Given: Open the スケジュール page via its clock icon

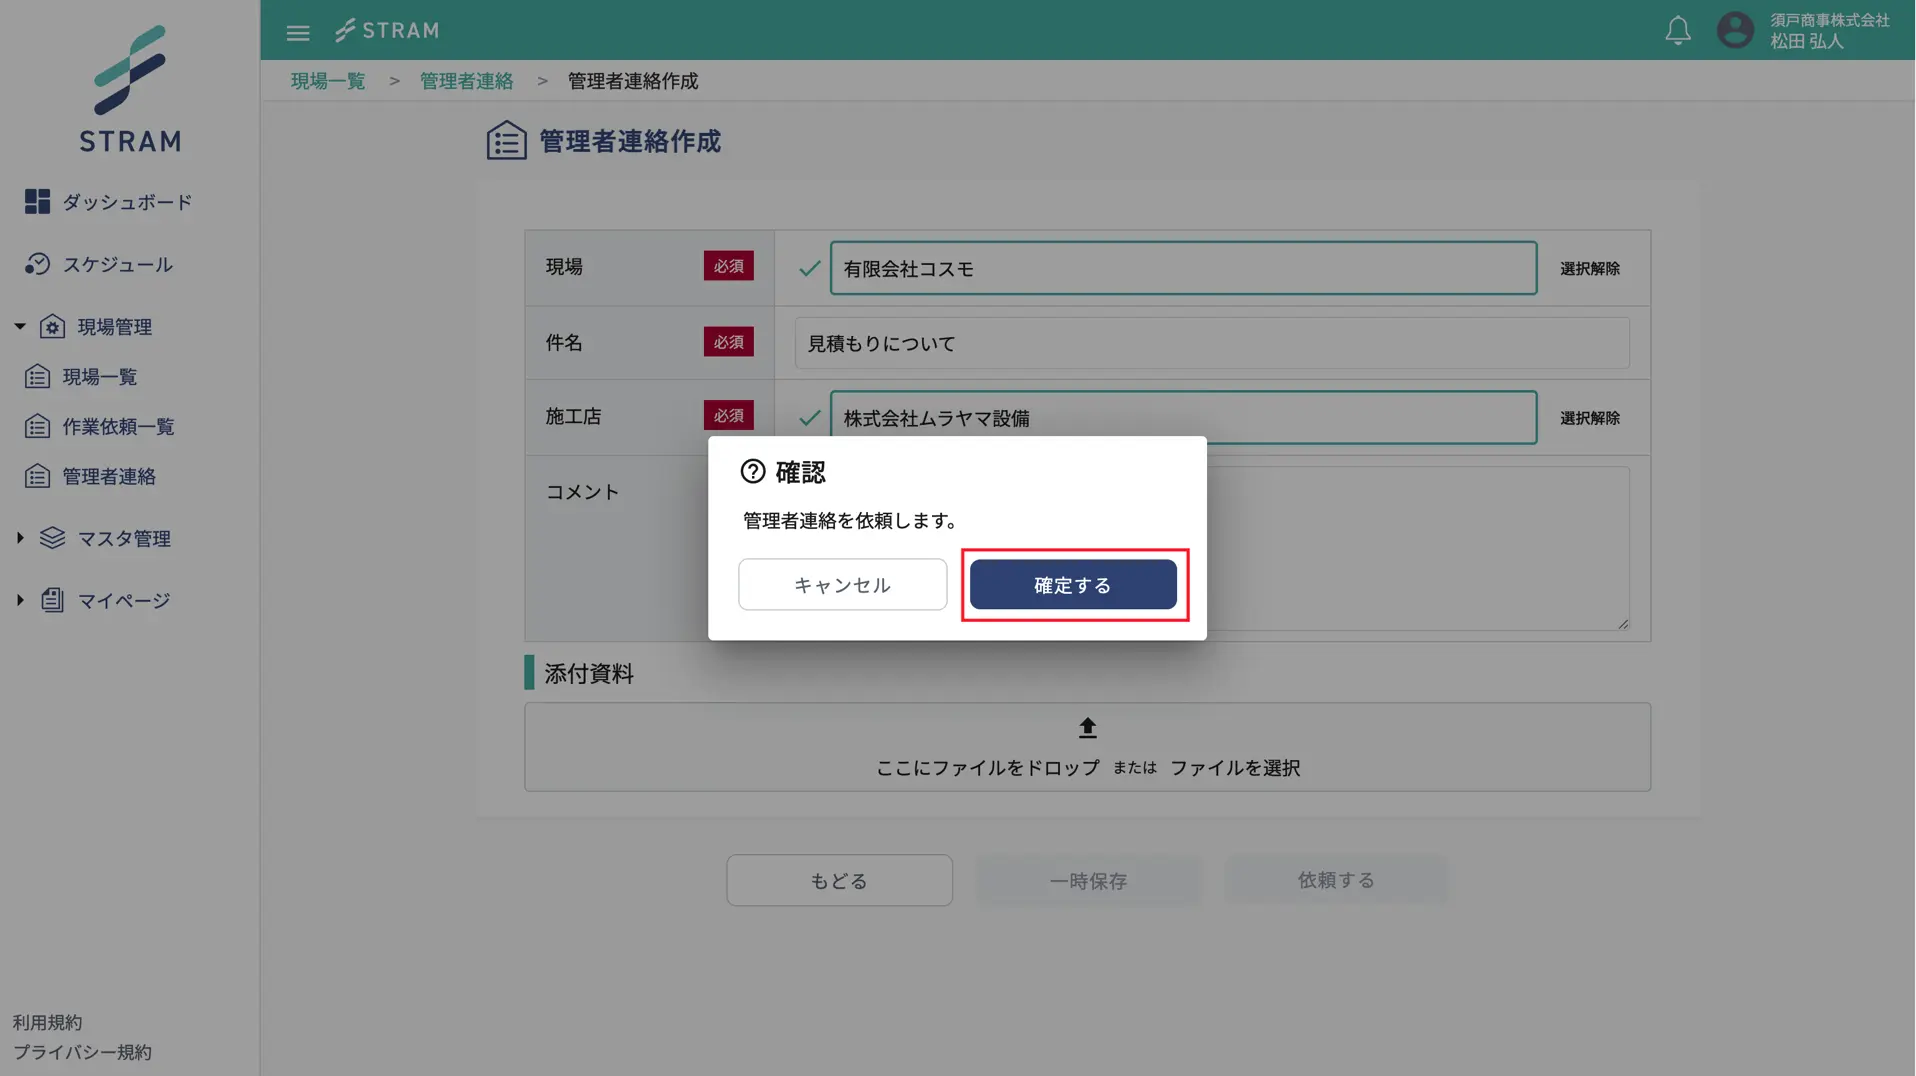Looking at the screenshot, I should [x=37, y=263].
